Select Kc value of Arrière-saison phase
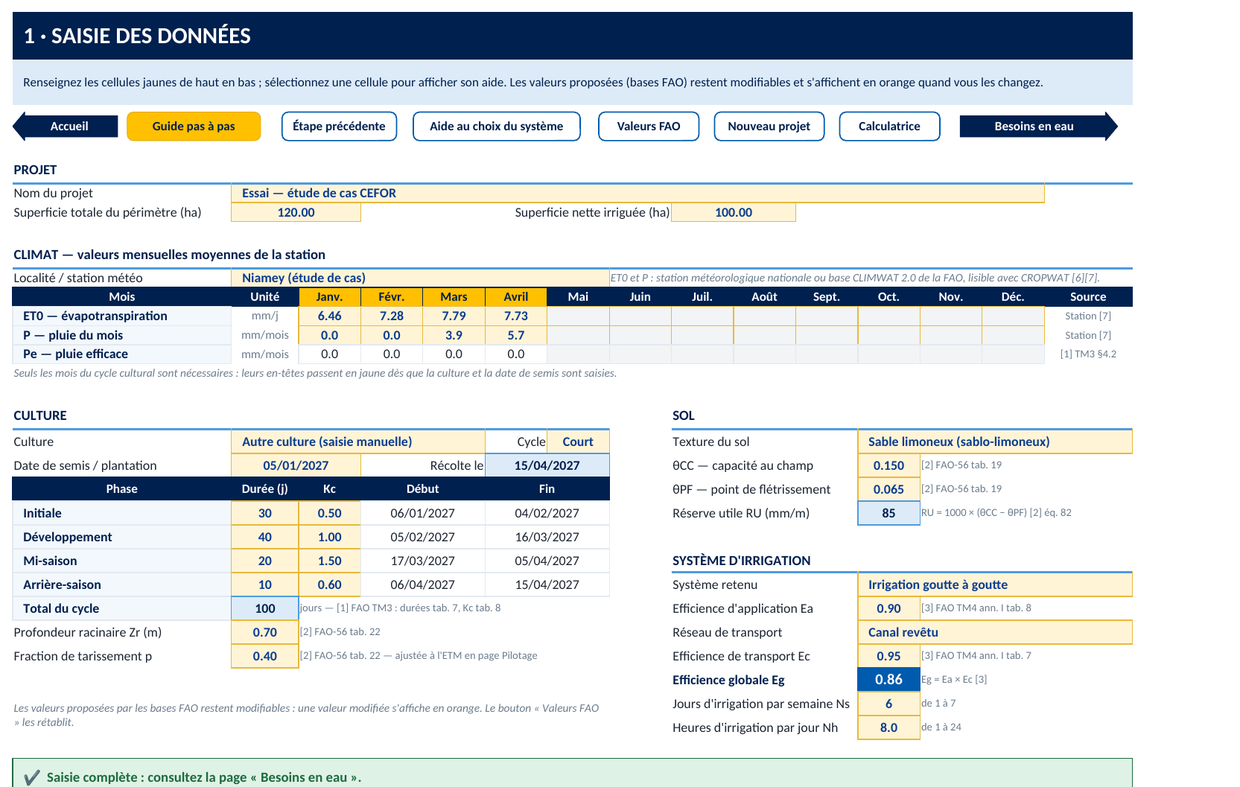 [329, 585]
